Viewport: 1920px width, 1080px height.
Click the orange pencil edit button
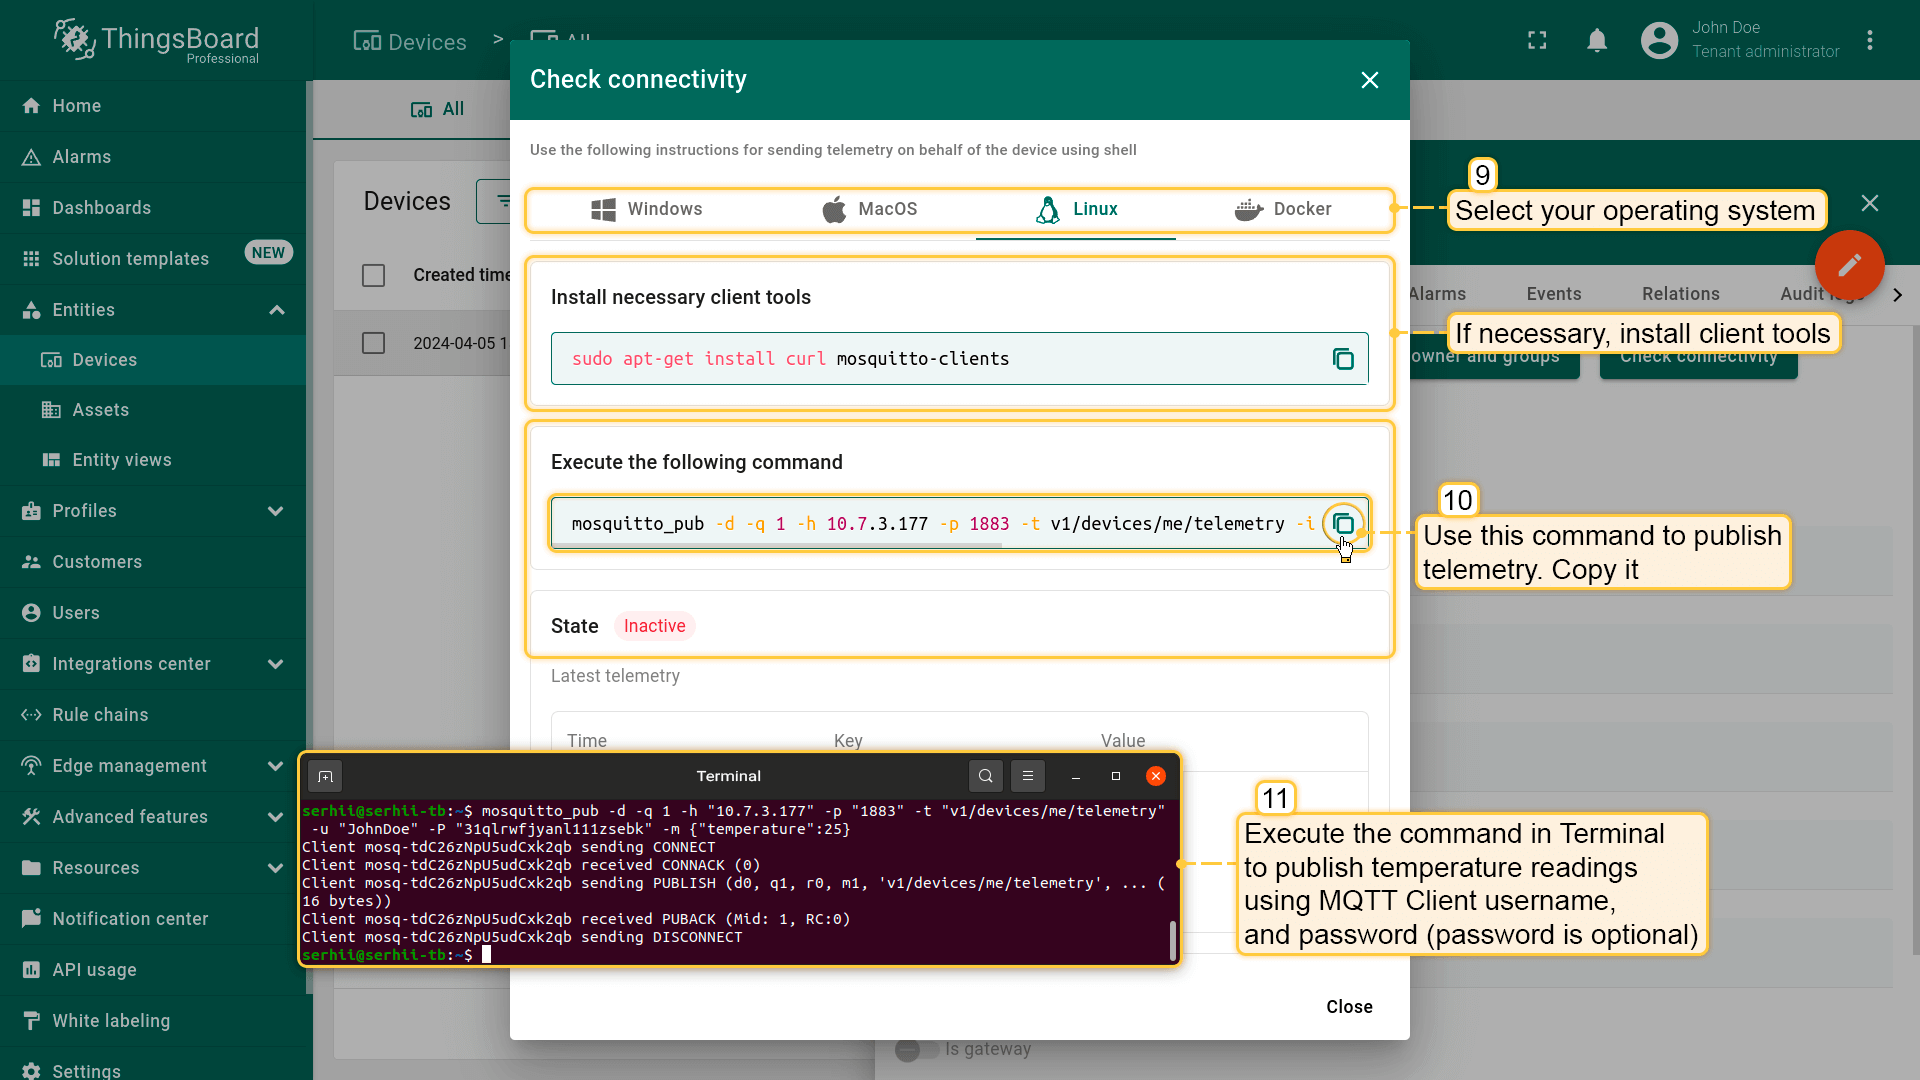click(x=1849, y=265)
